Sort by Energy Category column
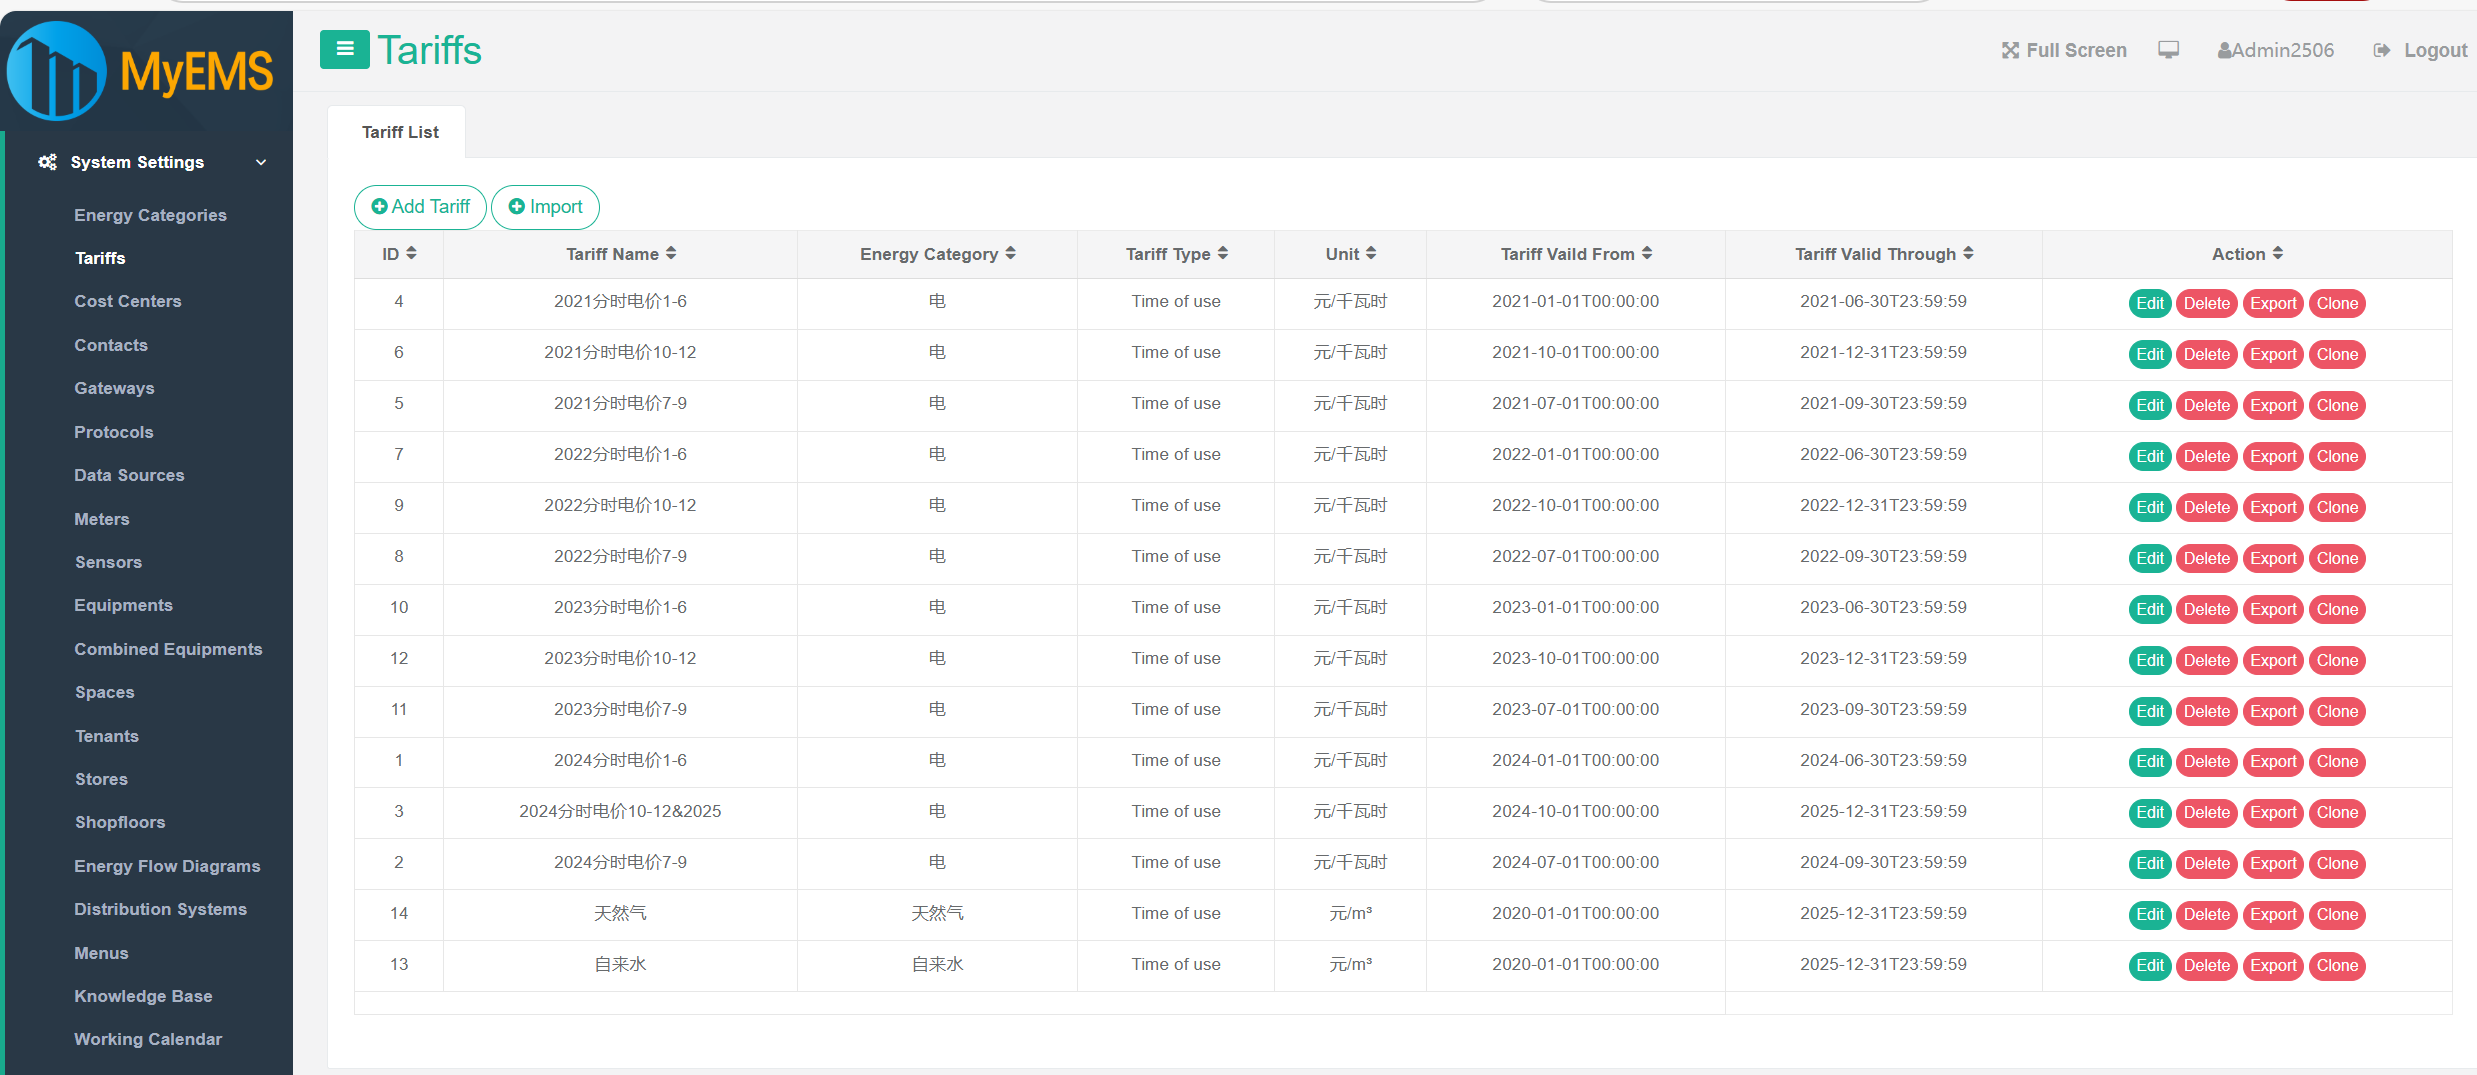The image size is (2477, 1075). [1010, 254]
